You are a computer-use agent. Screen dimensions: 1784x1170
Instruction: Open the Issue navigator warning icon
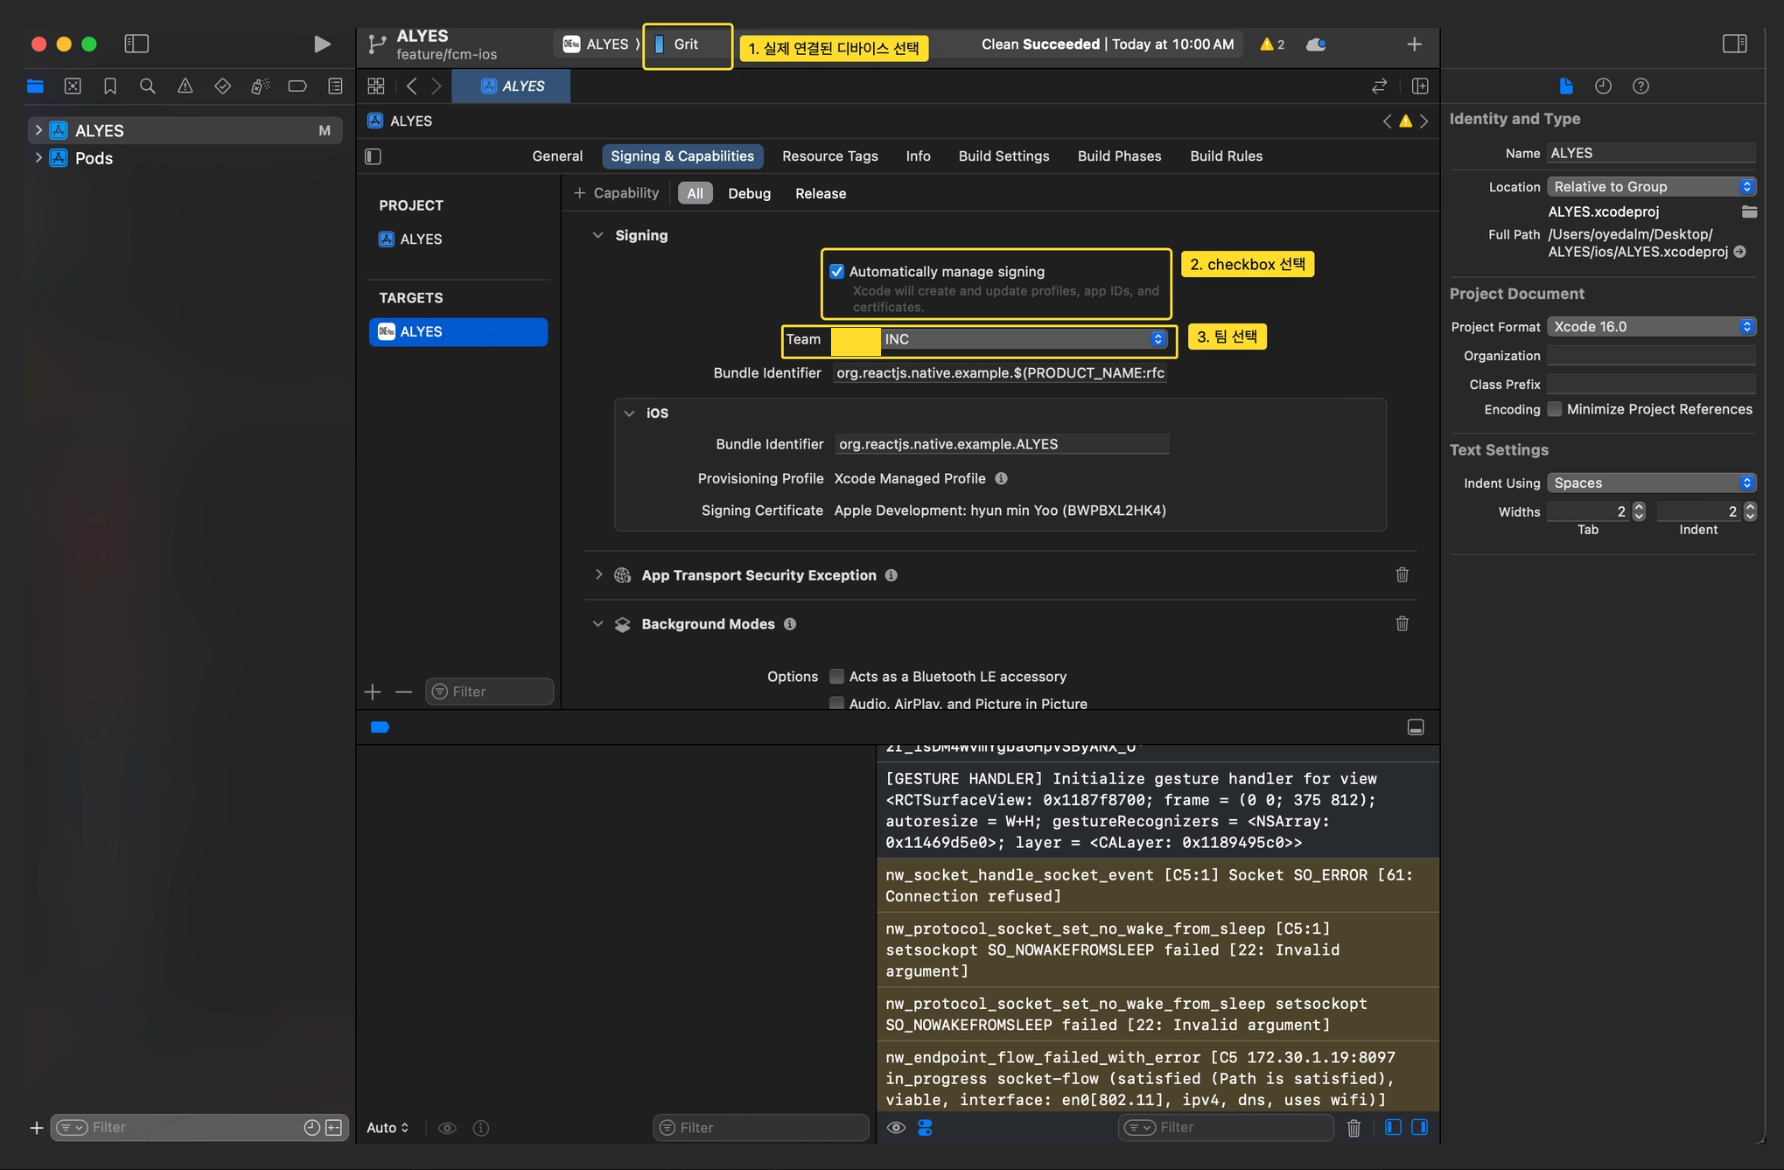tap(185, 86)
